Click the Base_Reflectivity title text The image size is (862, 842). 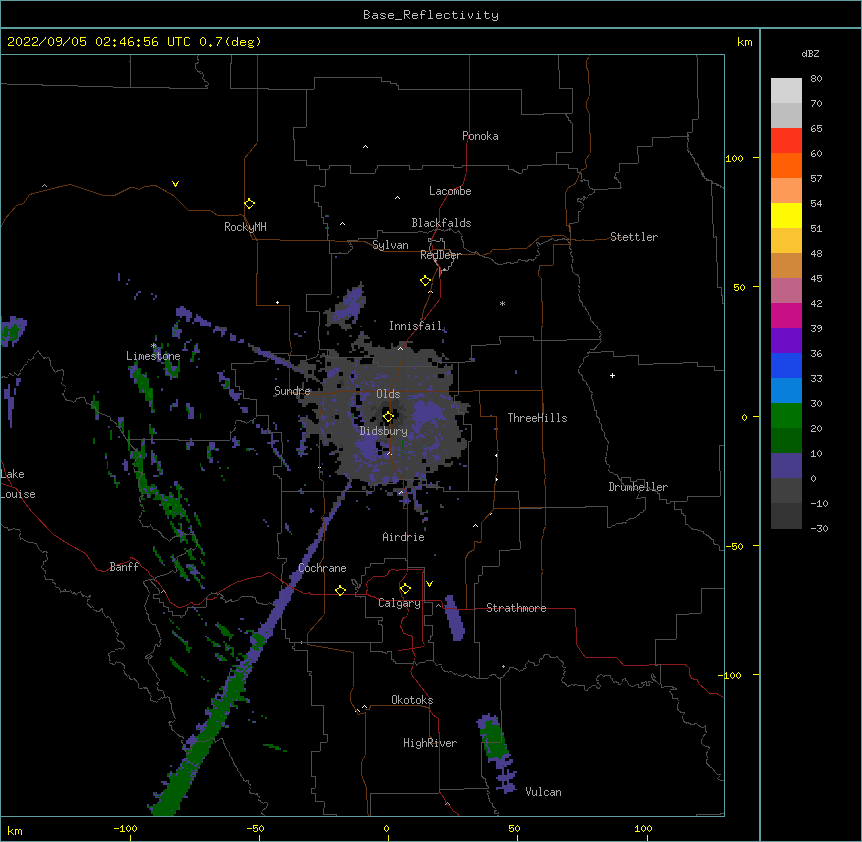point(431,15)
